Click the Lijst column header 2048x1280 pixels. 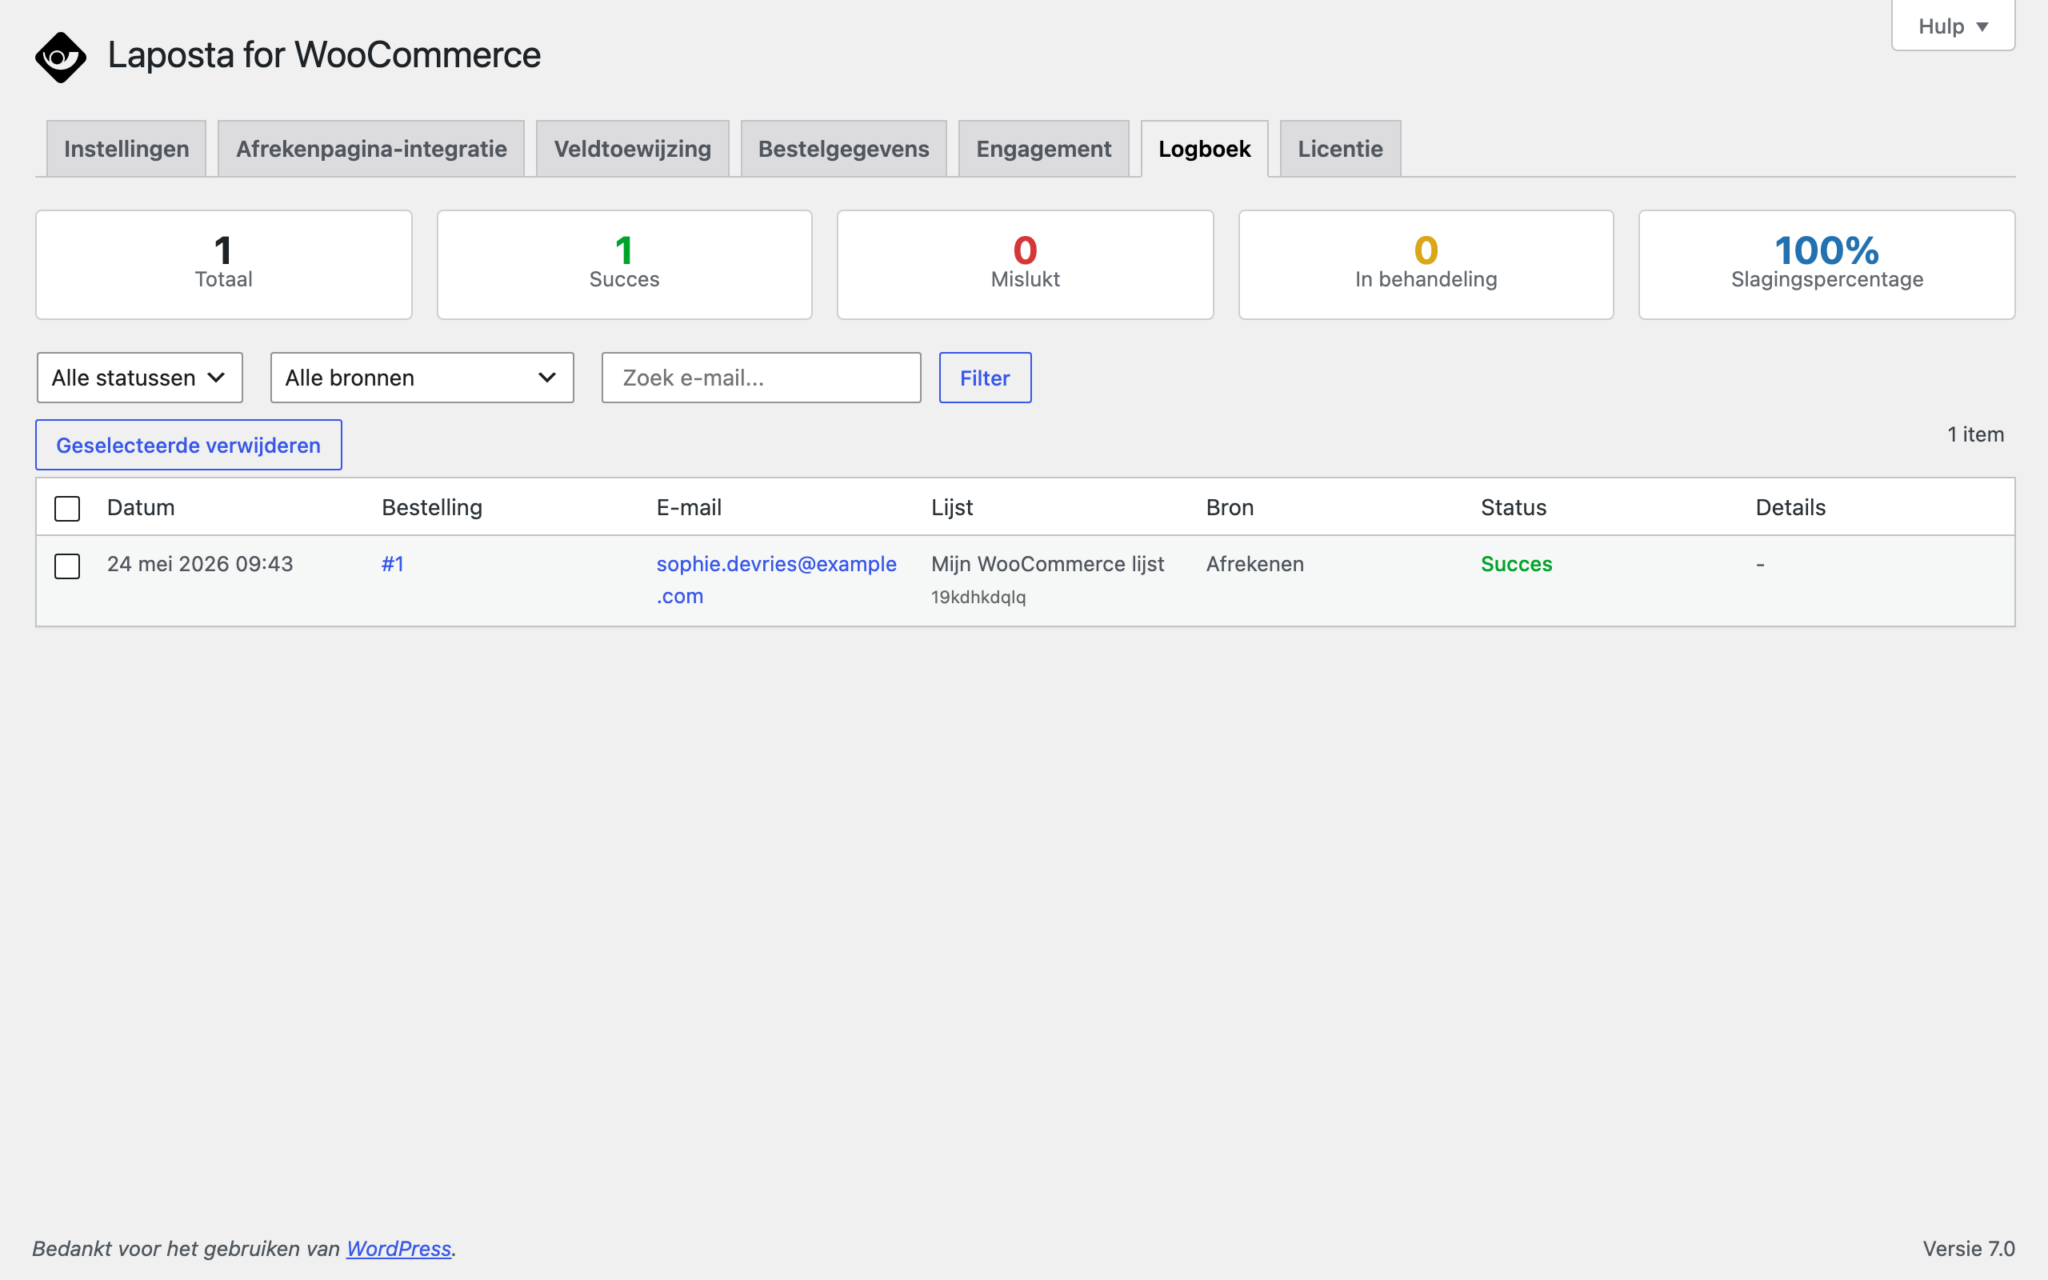pyautogui.click(x=952, y=508)
